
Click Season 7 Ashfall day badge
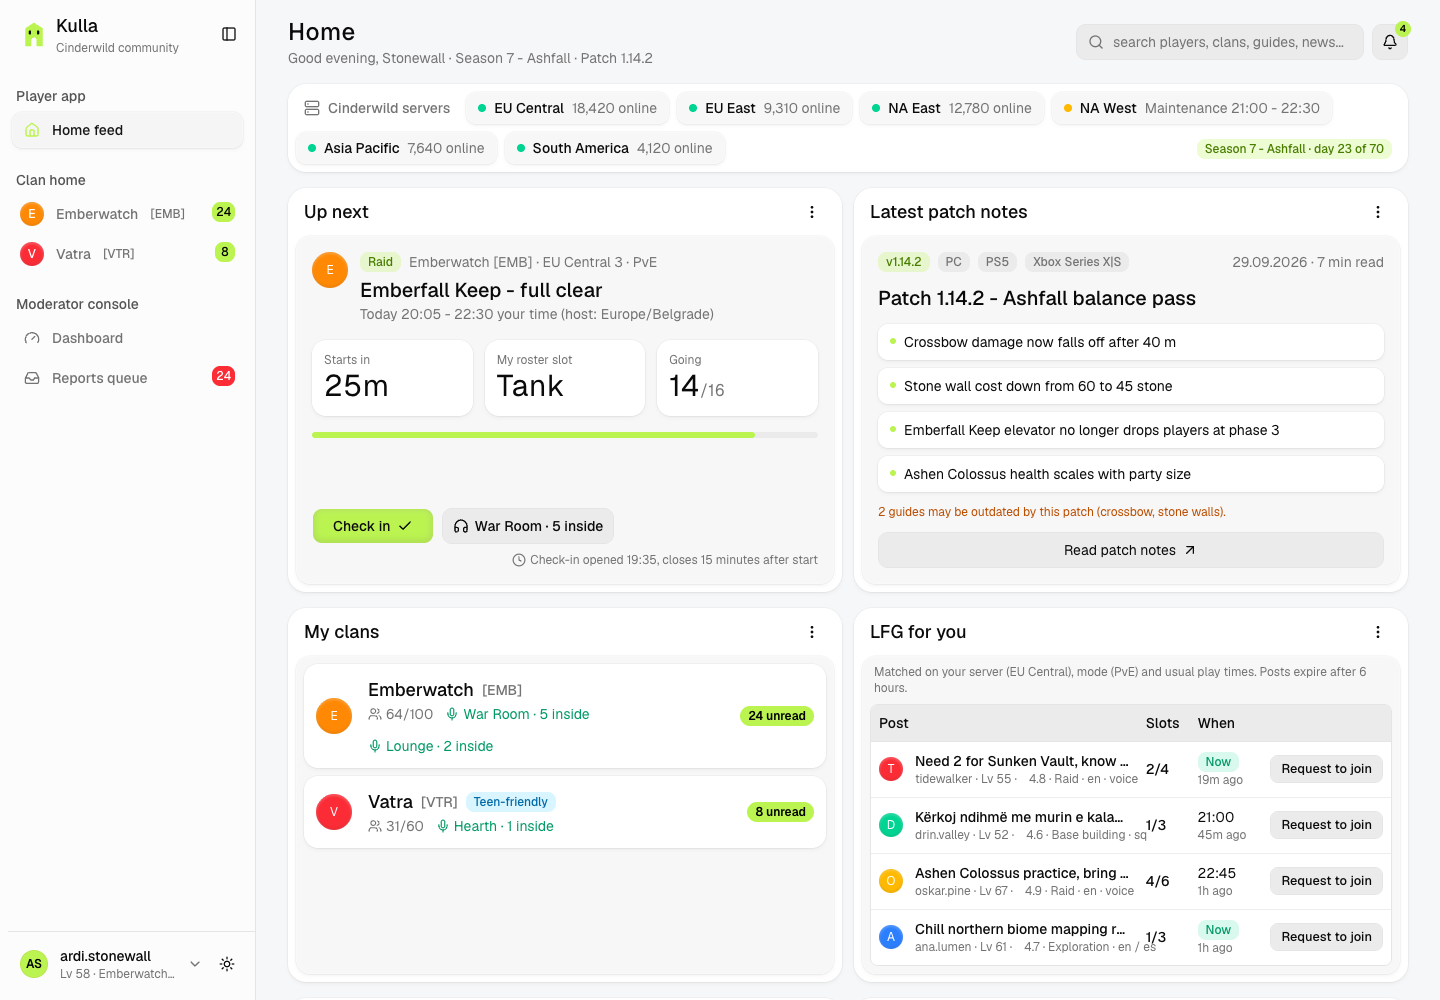pyautogui.click(x=1294, y=149)
